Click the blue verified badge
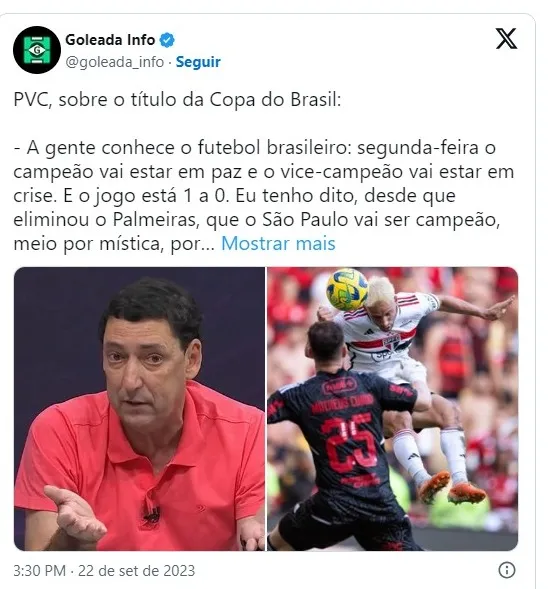548x589 pixels. (x=167, y=40)
